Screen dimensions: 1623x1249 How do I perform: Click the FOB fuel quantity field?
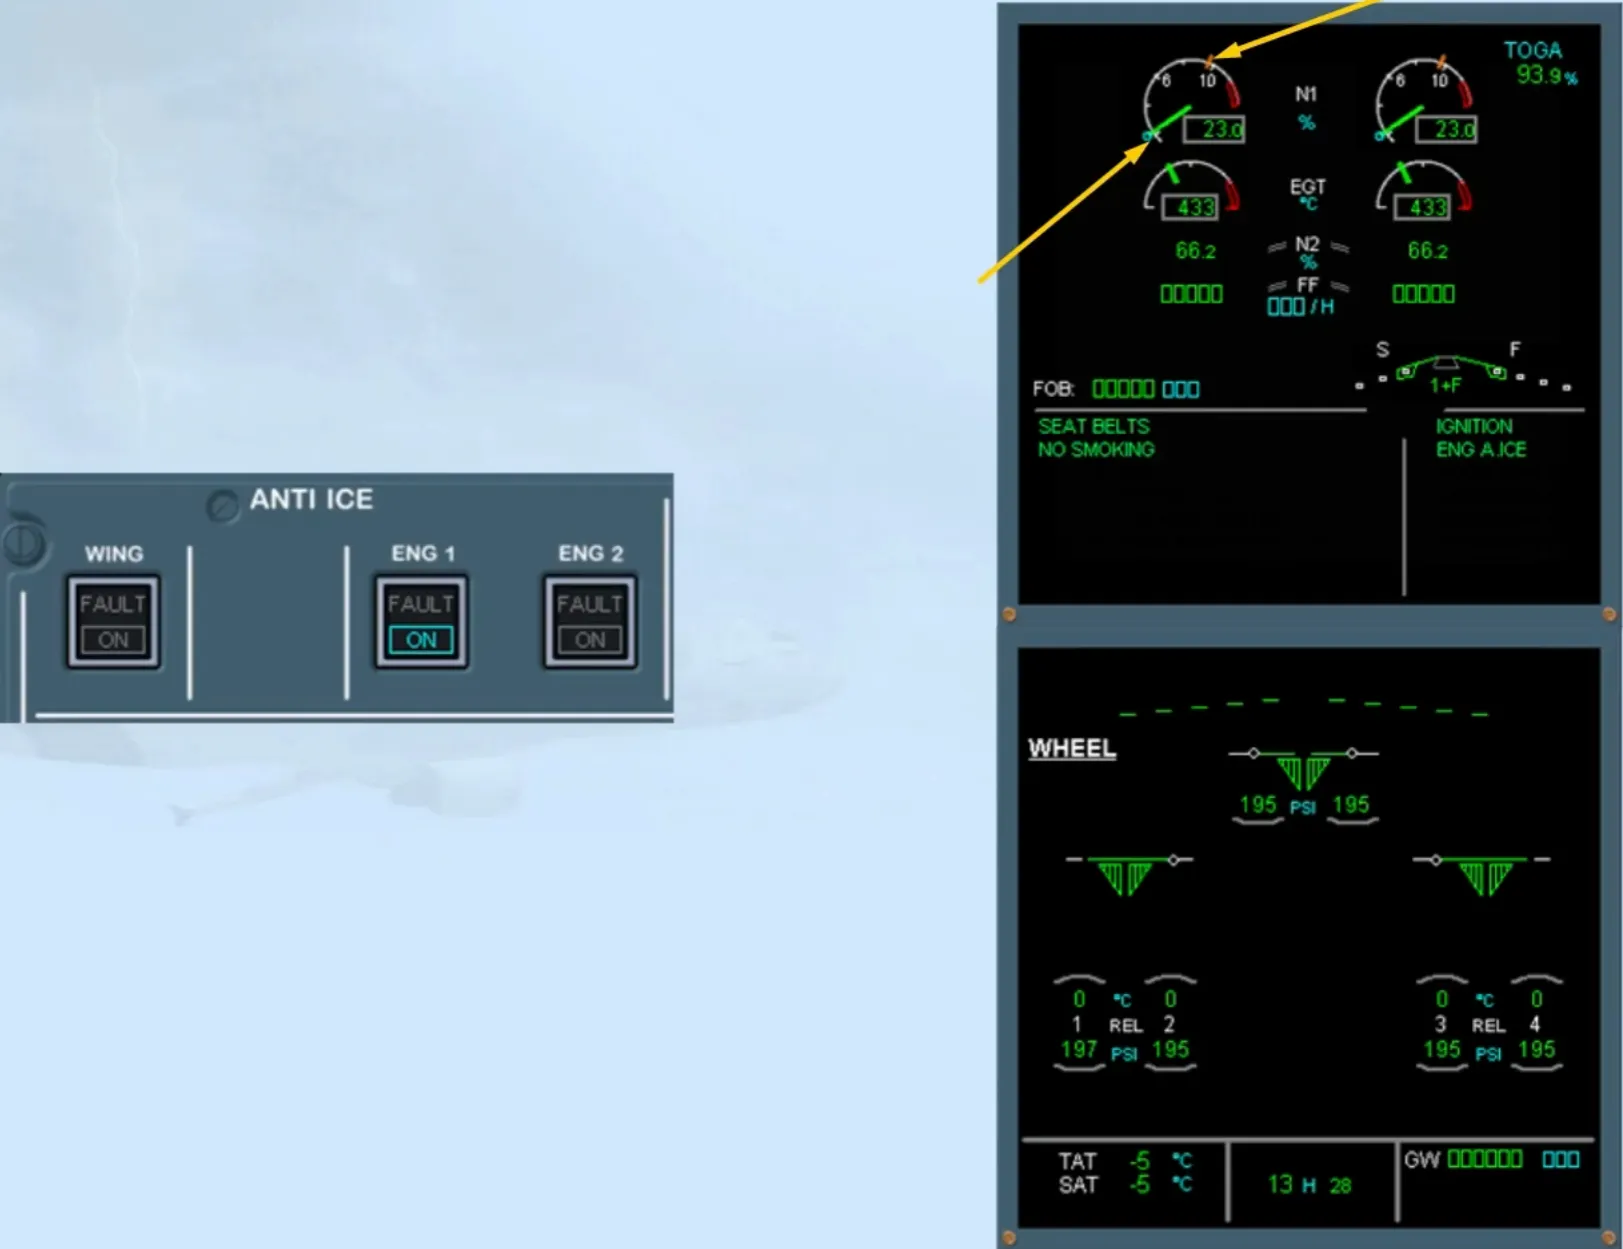coord(1116,389)
